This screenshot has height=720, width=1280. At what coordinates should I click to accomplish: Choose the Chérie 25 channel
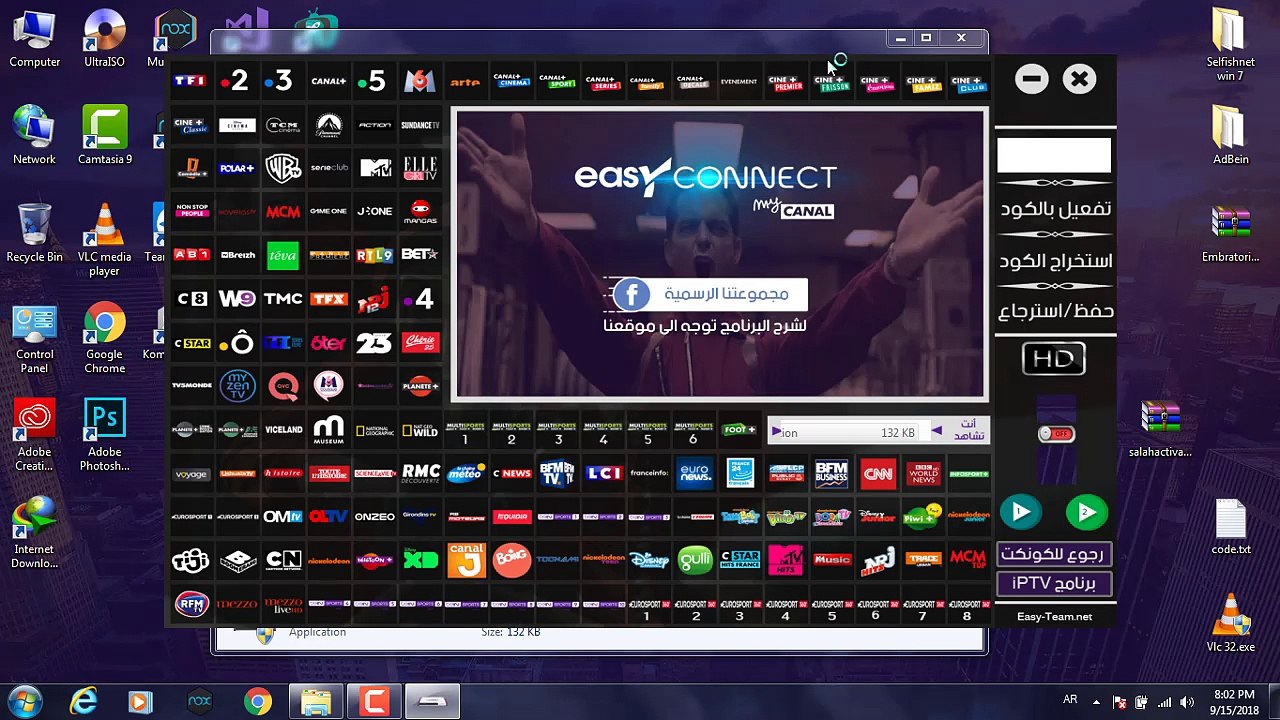pos(420,342)
